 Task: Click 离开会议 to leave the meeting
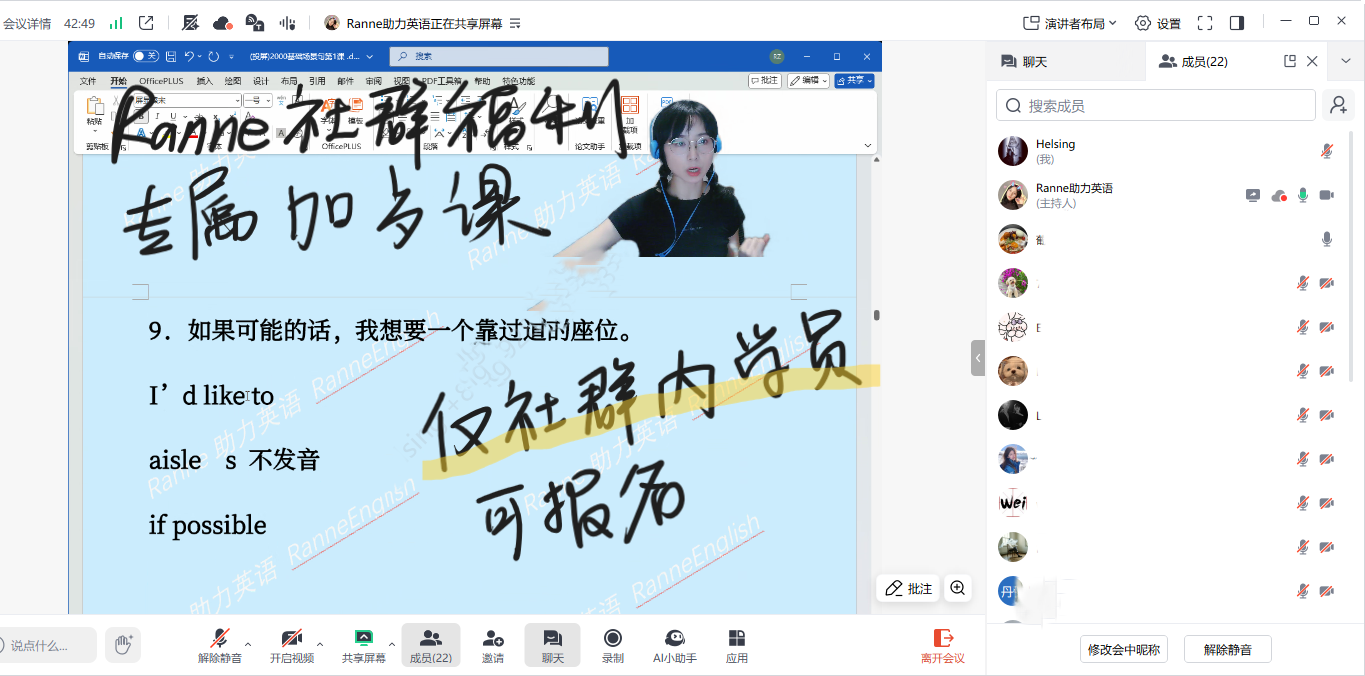coord(941,645)
